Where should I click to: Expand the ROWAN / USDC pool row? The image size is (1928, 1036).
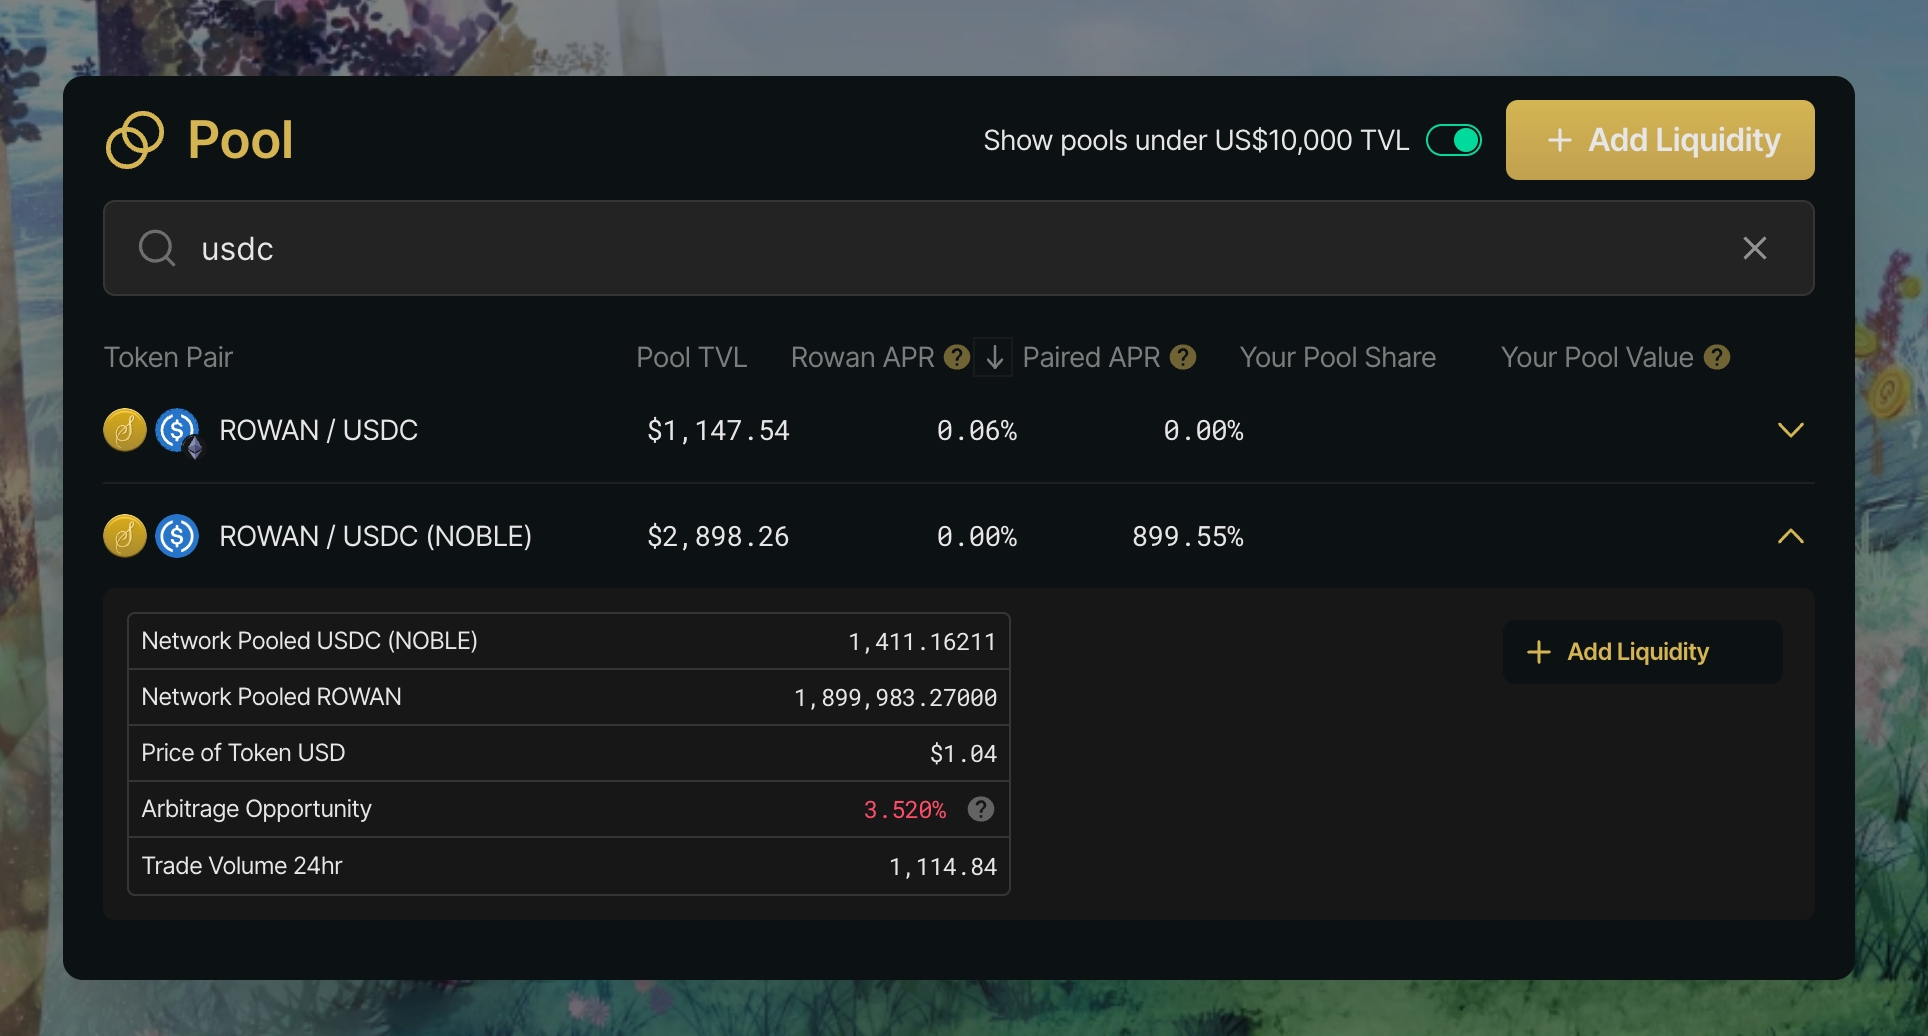[1790, 430]
